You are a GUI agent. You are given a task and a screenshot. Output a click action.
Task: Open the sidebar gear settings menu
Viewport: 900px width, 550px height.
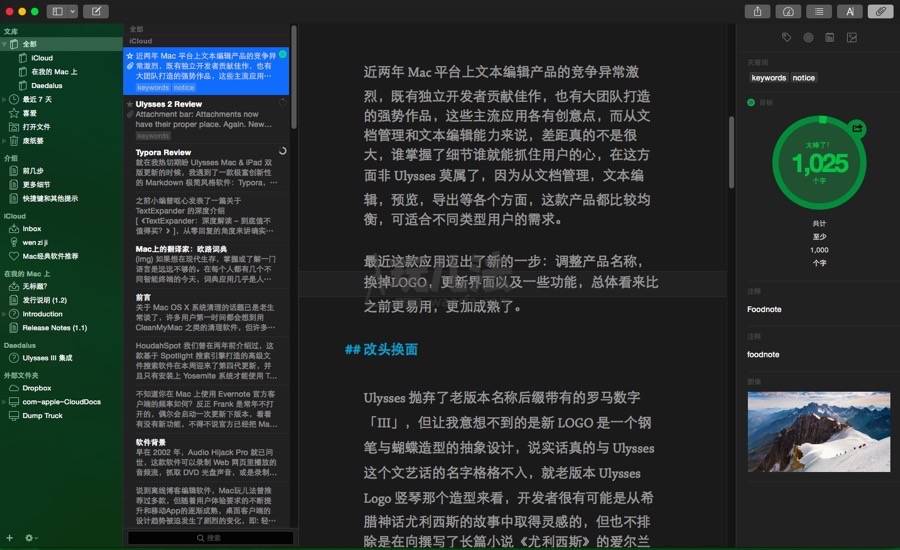(x=31, y=537)
